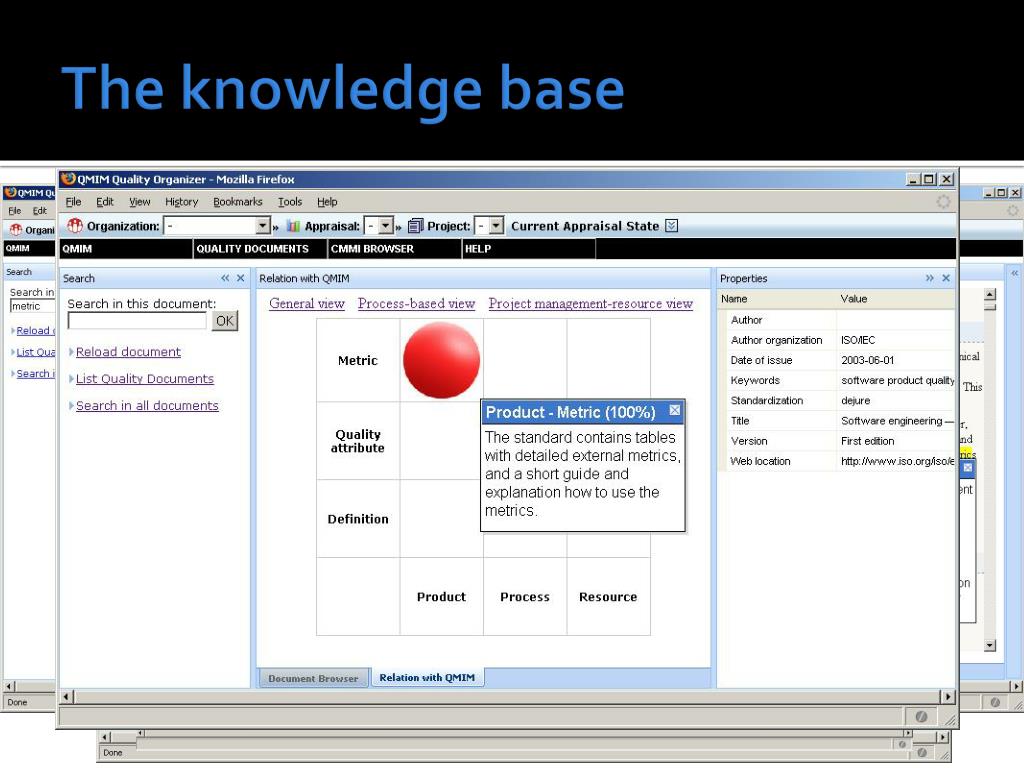Click the Process column label
Image resolution: width=1024 pixels, height=768 pixels.
click(x=524, y=597)
